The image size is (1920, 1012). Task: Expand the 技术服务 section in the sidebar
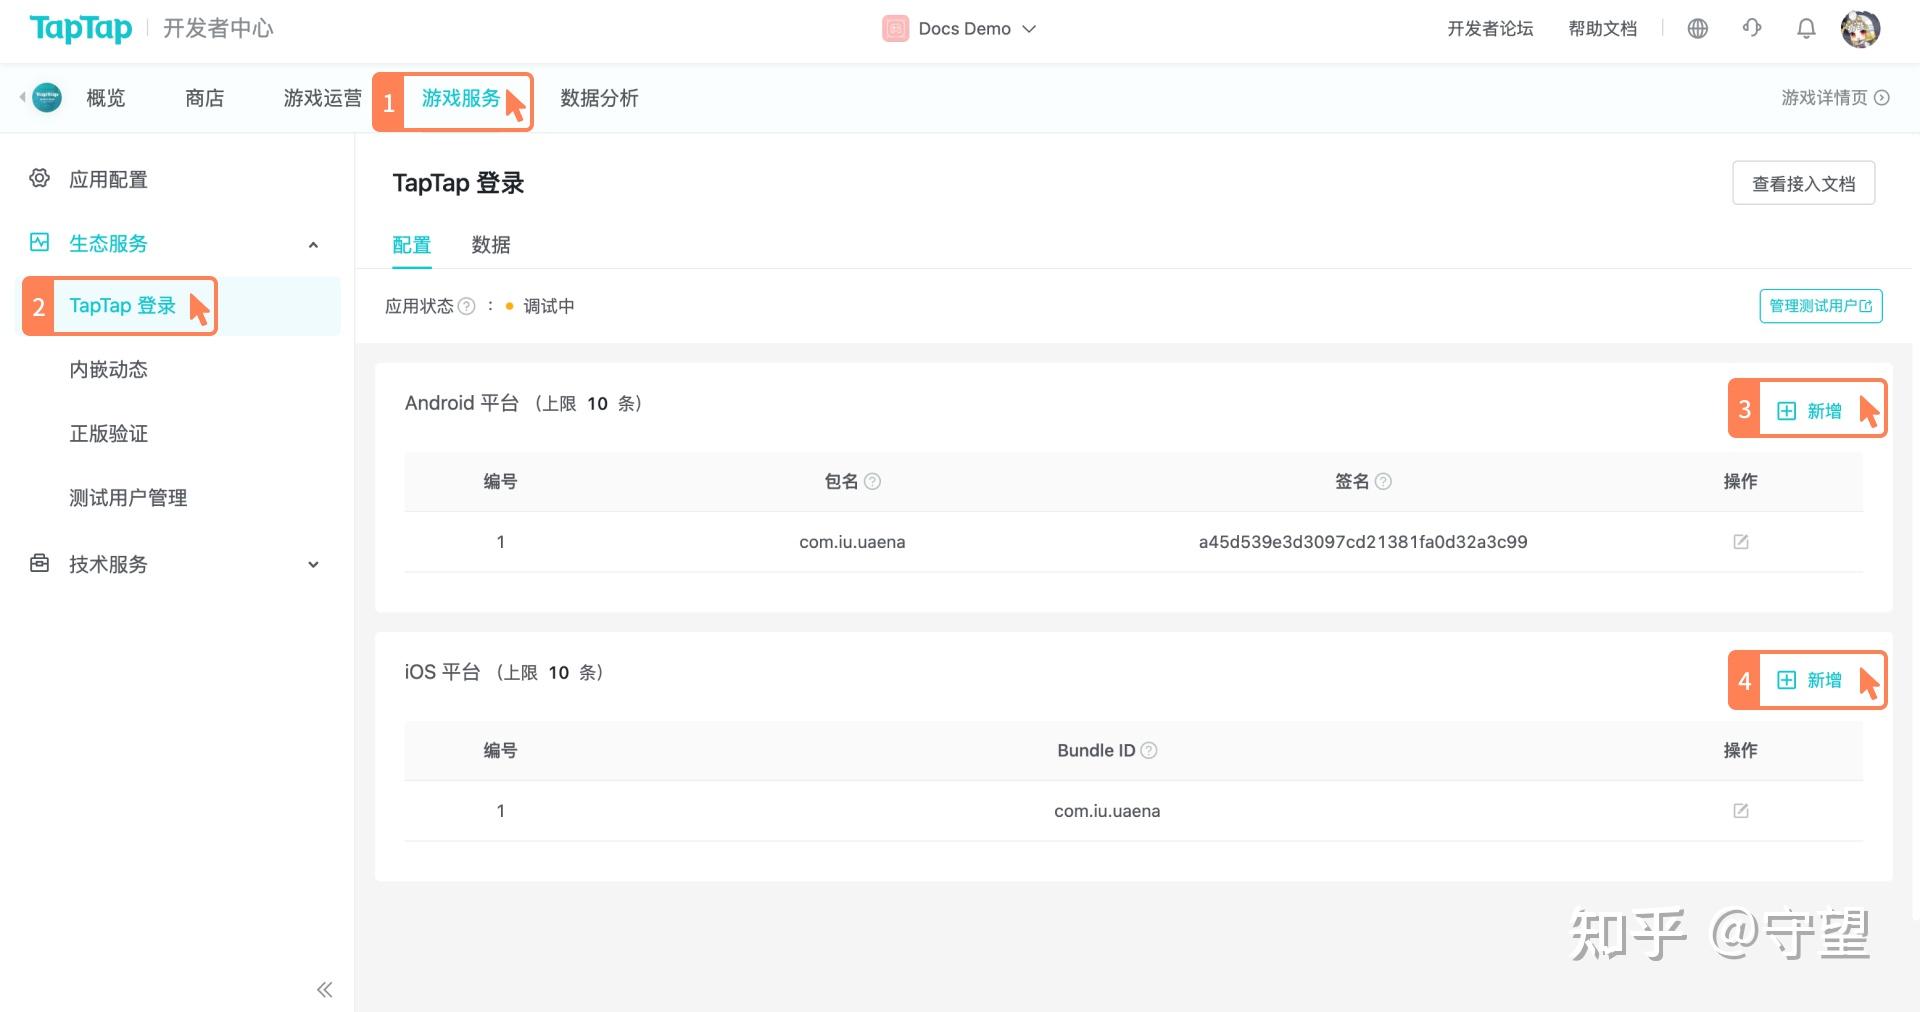pyautogui.click(x=313, y=564)
